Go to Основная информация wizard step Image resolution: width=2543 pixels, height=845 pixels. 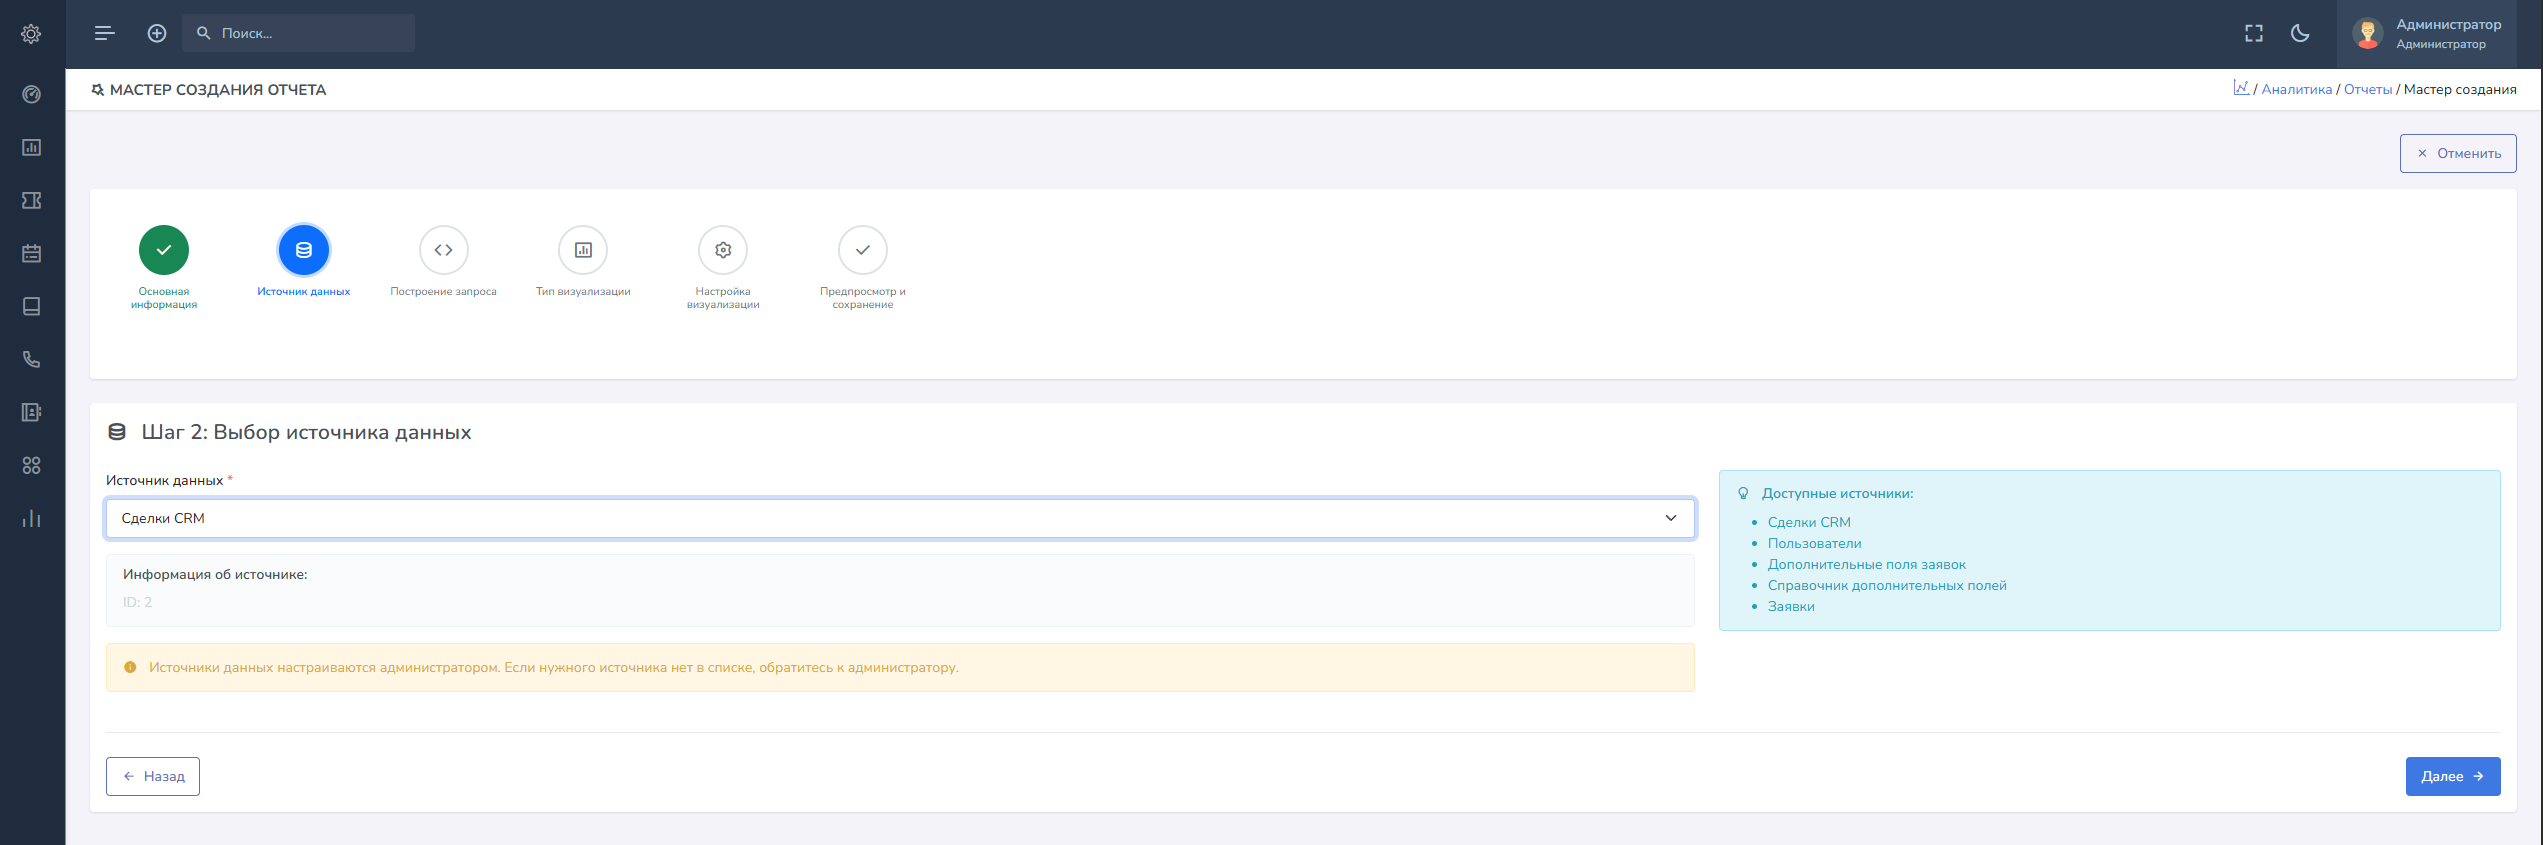tap(164, 251)
